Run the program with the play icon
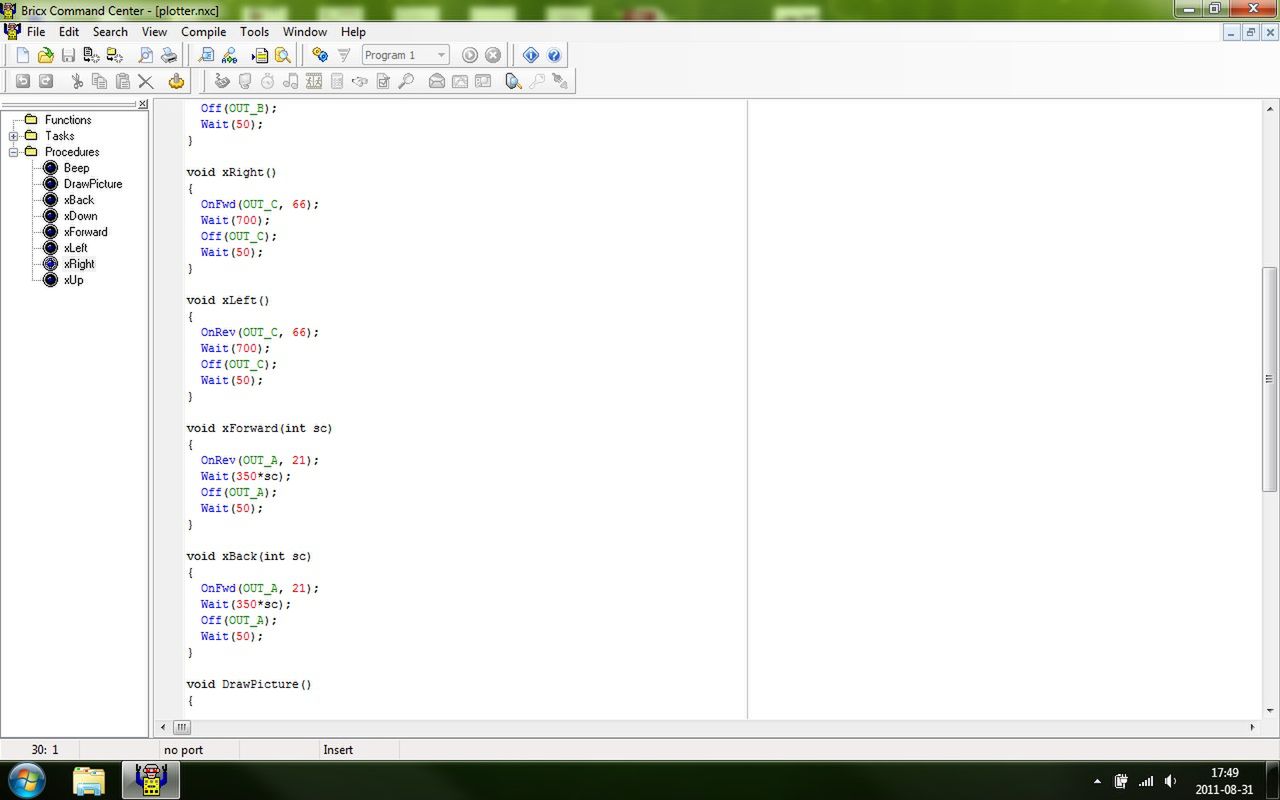The image size is (1280, 800). 470,55
